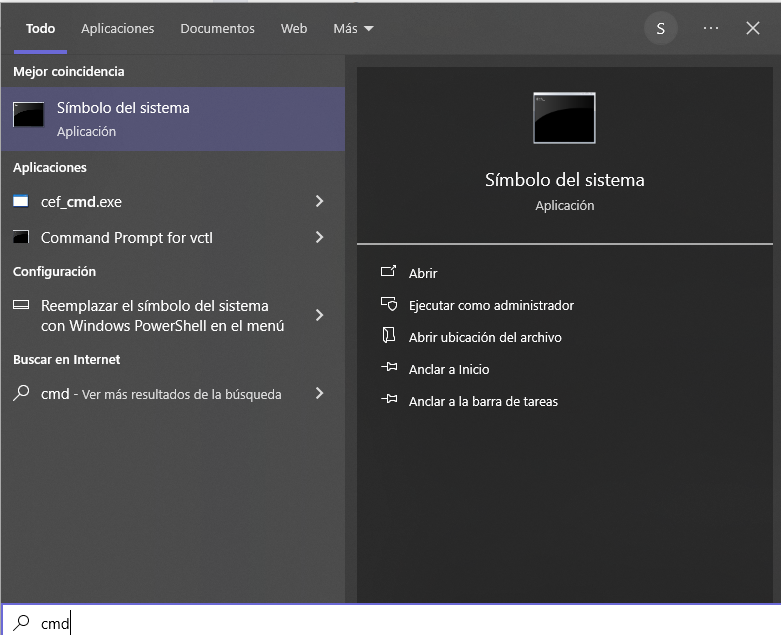Choose Ejecutar como administrador
Viewport: 781px width, 635px height.
pos(491,305)
